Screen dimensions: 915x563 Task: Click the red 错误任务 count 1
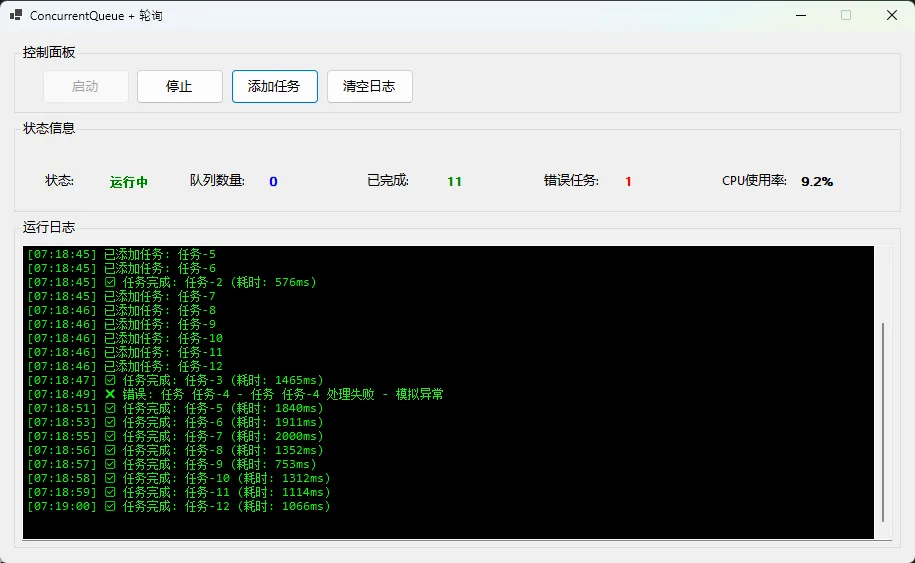click(628, 182)
